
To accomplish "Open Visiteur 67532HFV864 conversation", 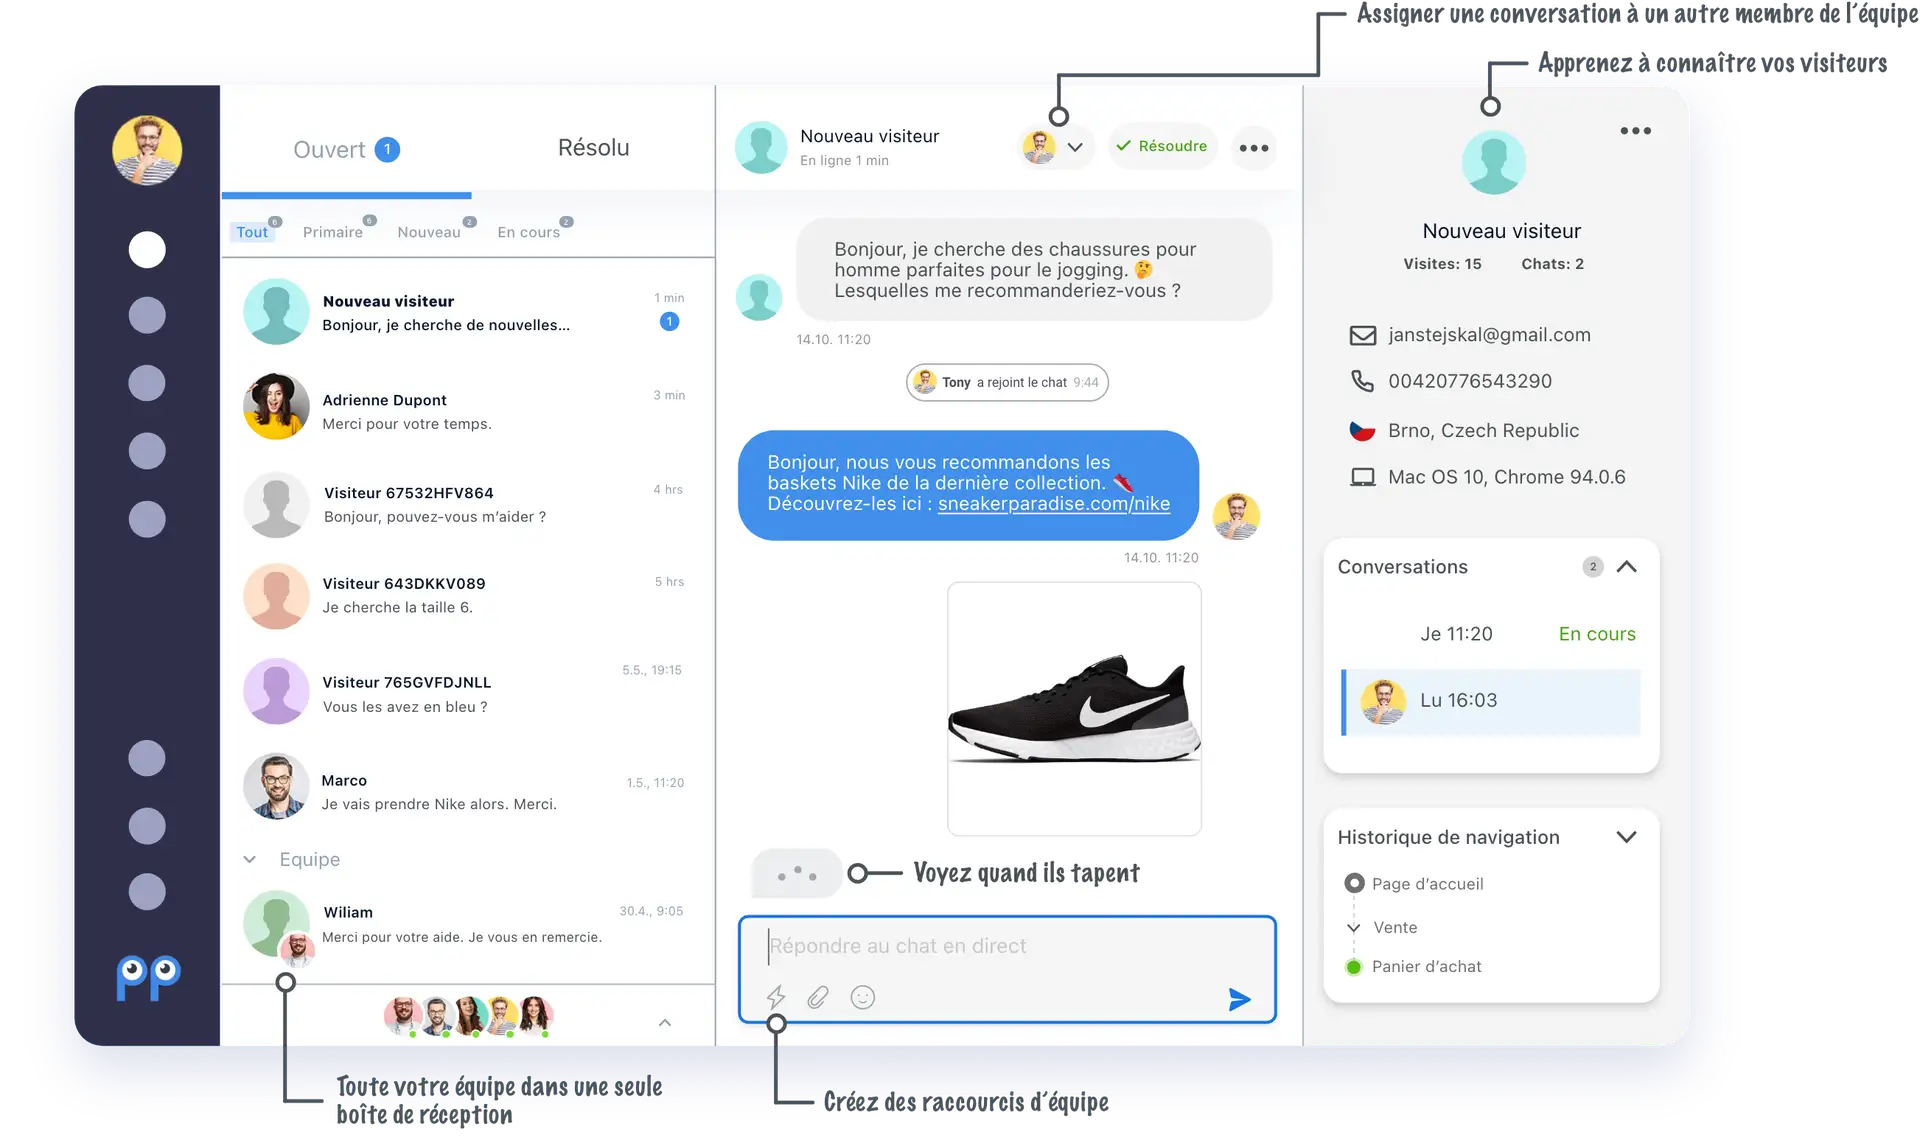I will point(467,504).
